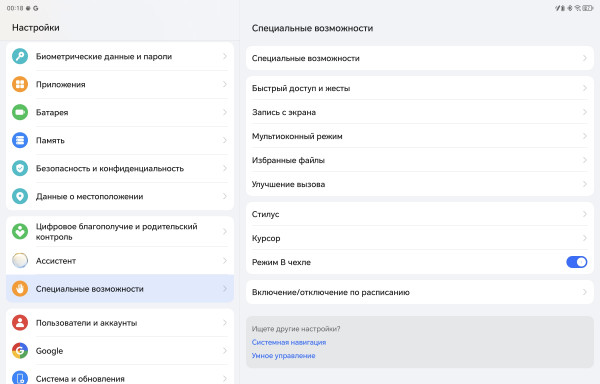Click the shield icon for Безопасность и конфиденциальность
This screenshot has height=384, width=600.
coord(20,168)
